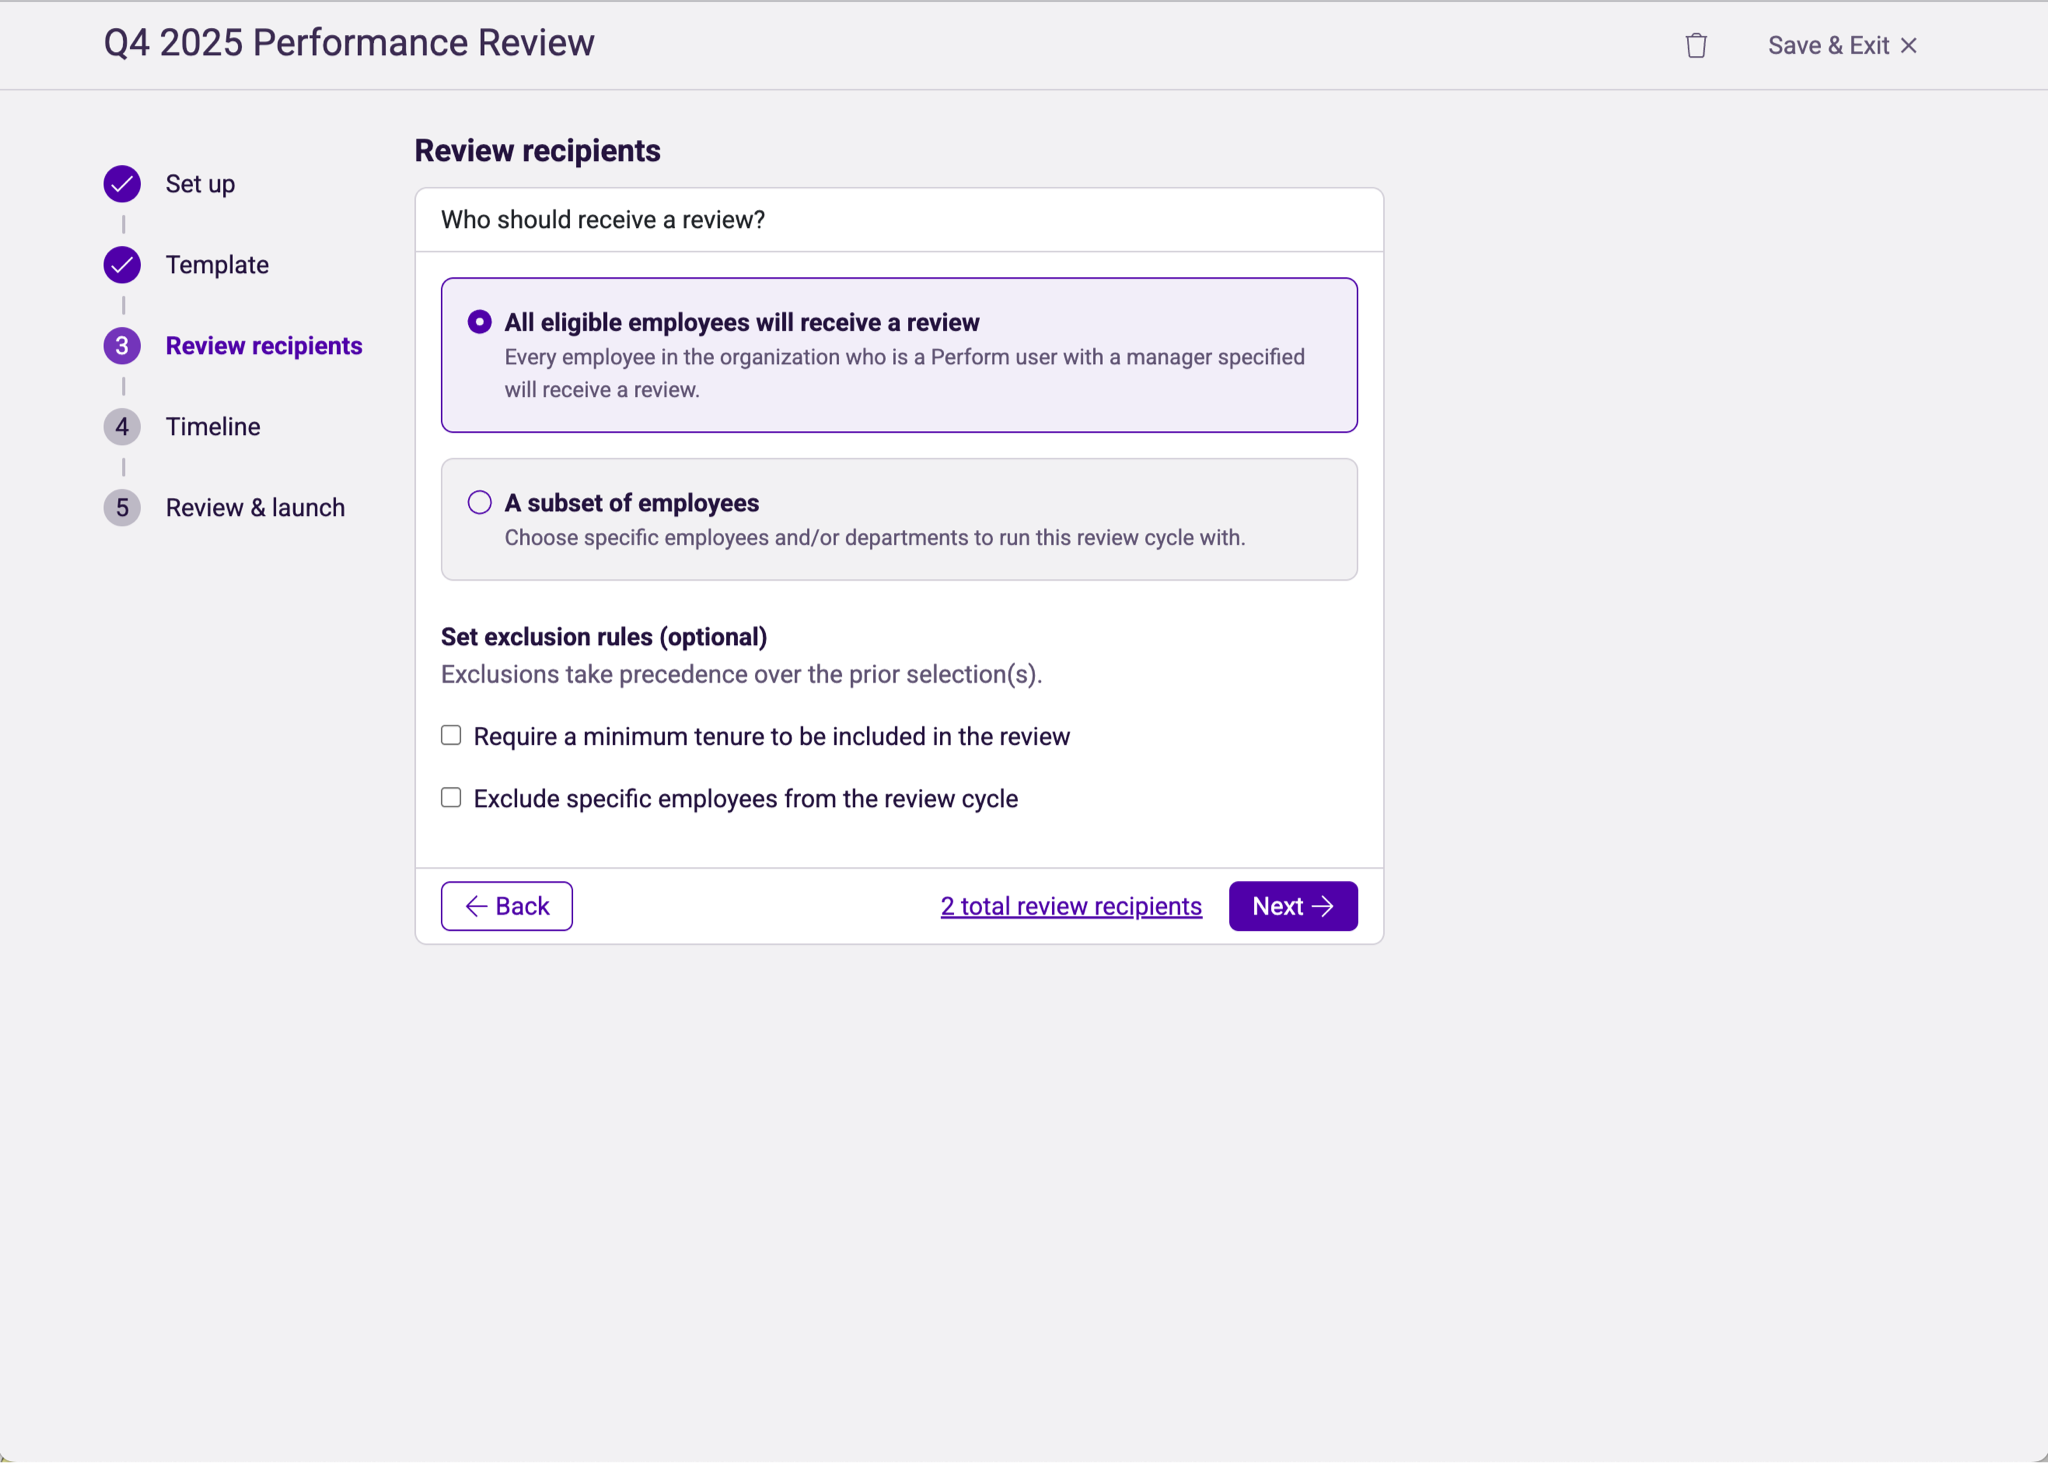Open 2 total review recipients link
The image size is (2048, 1464).
point(1071,906)
